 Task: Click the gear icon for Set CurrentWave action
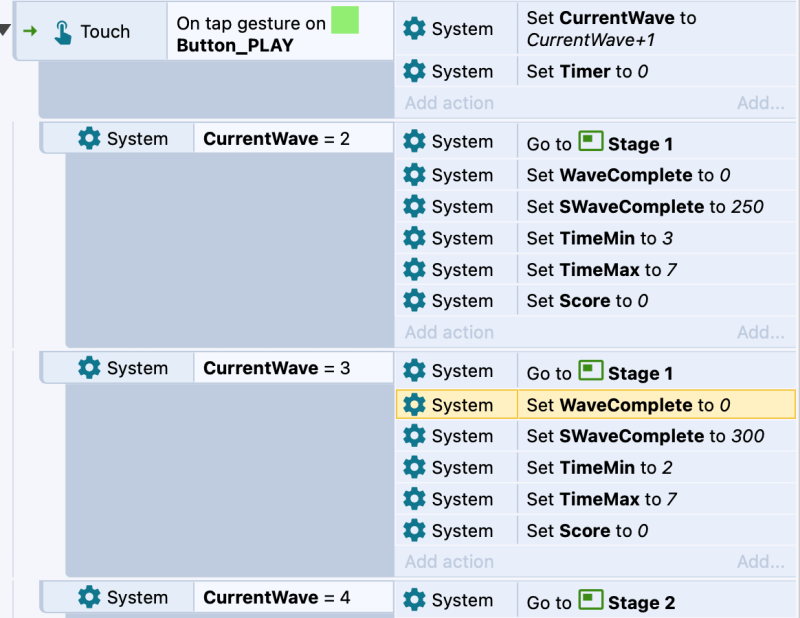414,29
